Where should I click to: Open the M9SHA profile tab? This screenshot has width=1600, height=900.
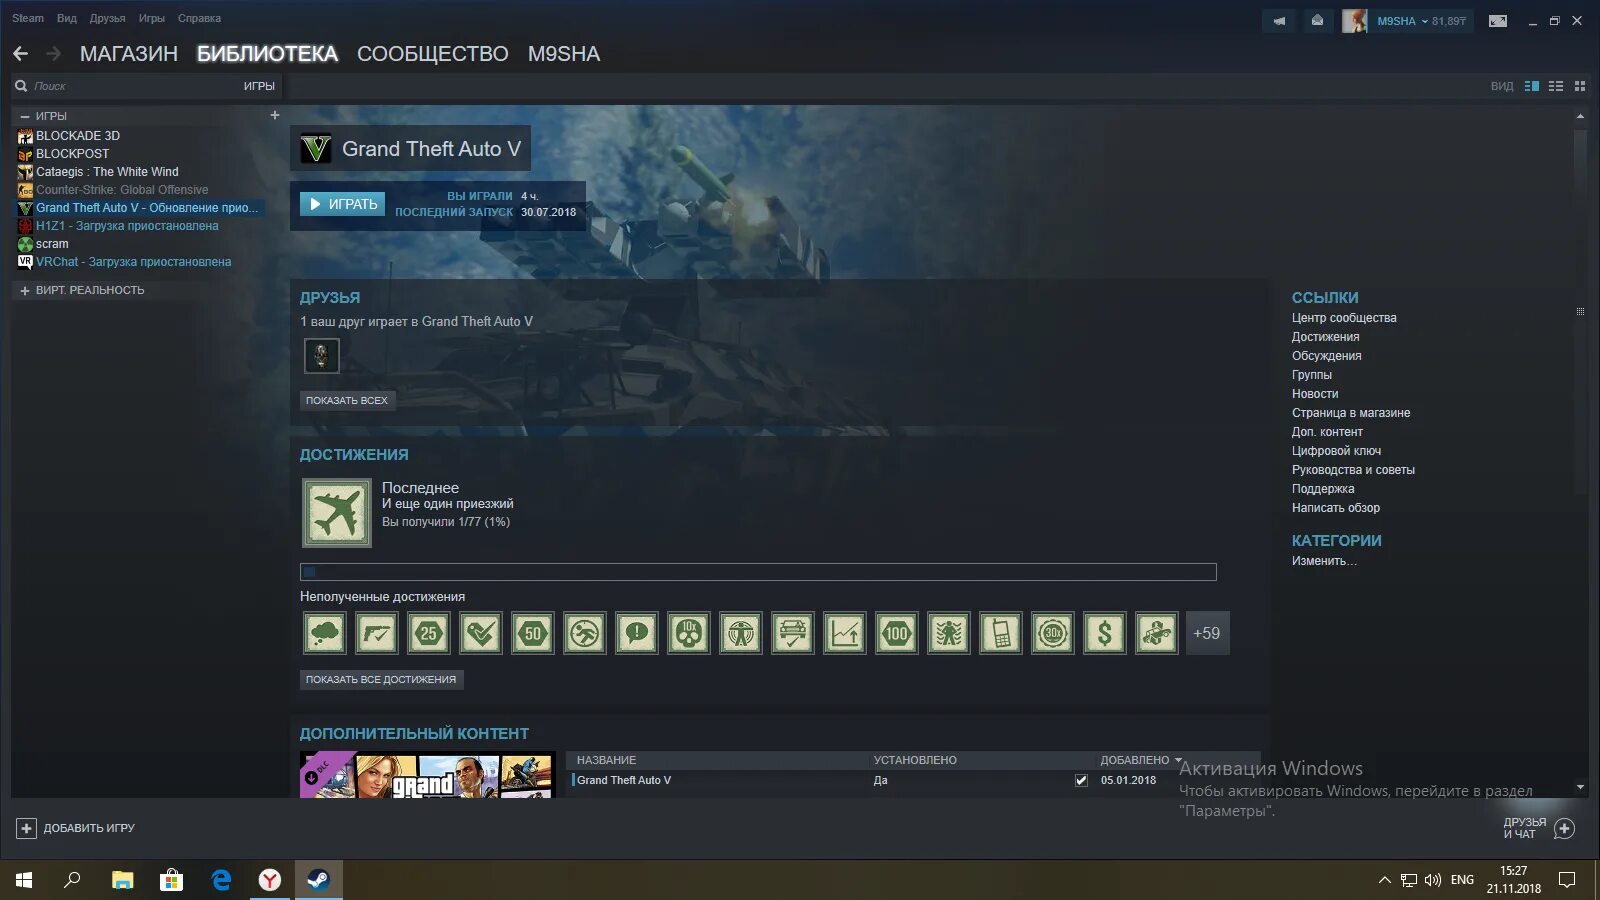[x=564, y=54]
